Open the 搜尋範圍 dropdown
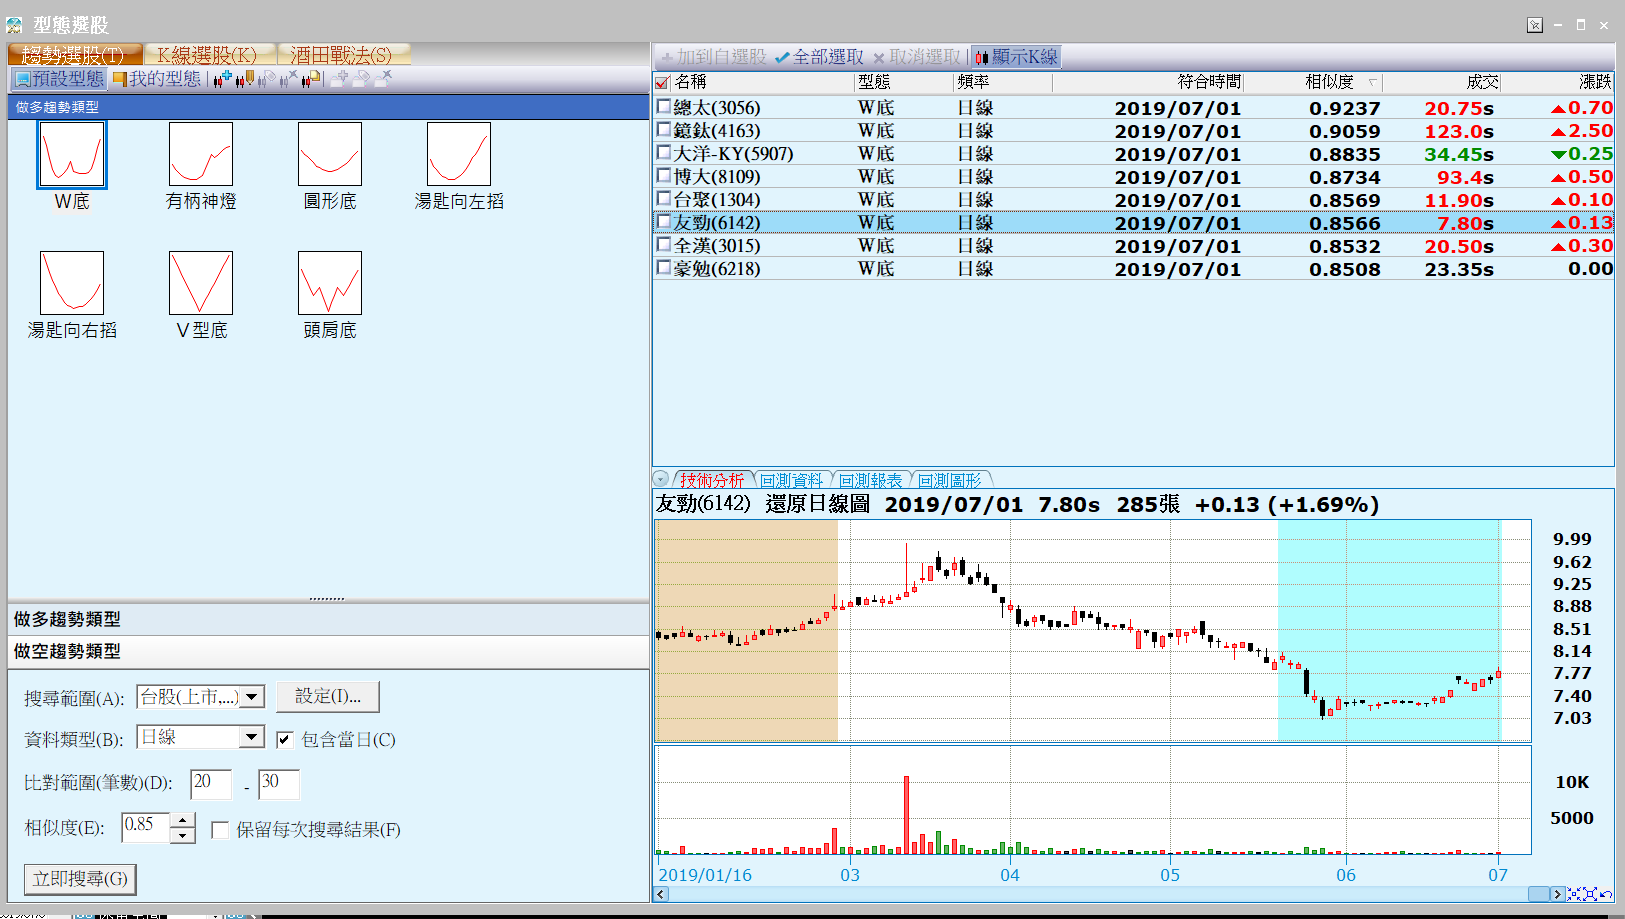Screen dimensions: 1625x919 [x=253, y=697]
